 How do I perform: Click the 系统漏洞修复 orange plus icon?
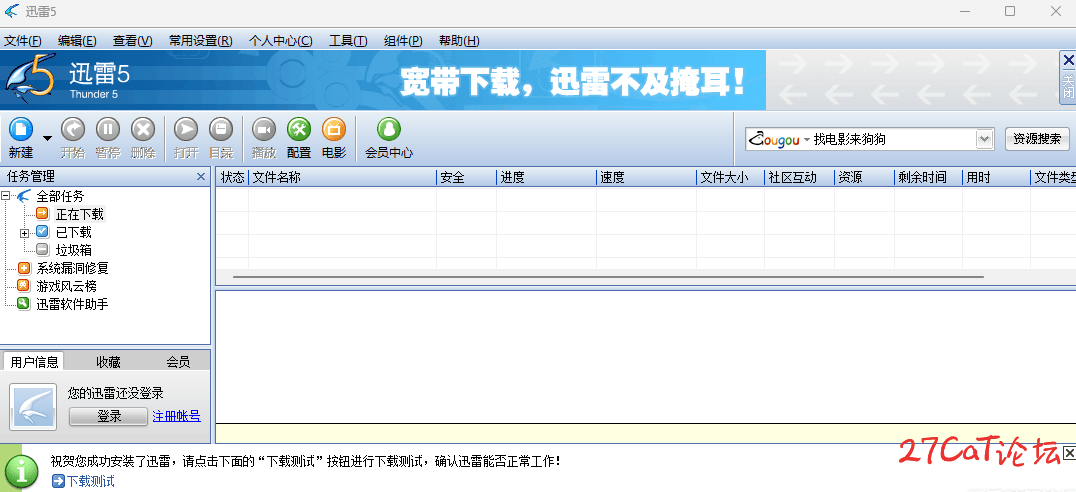click(x=23, y=268)
